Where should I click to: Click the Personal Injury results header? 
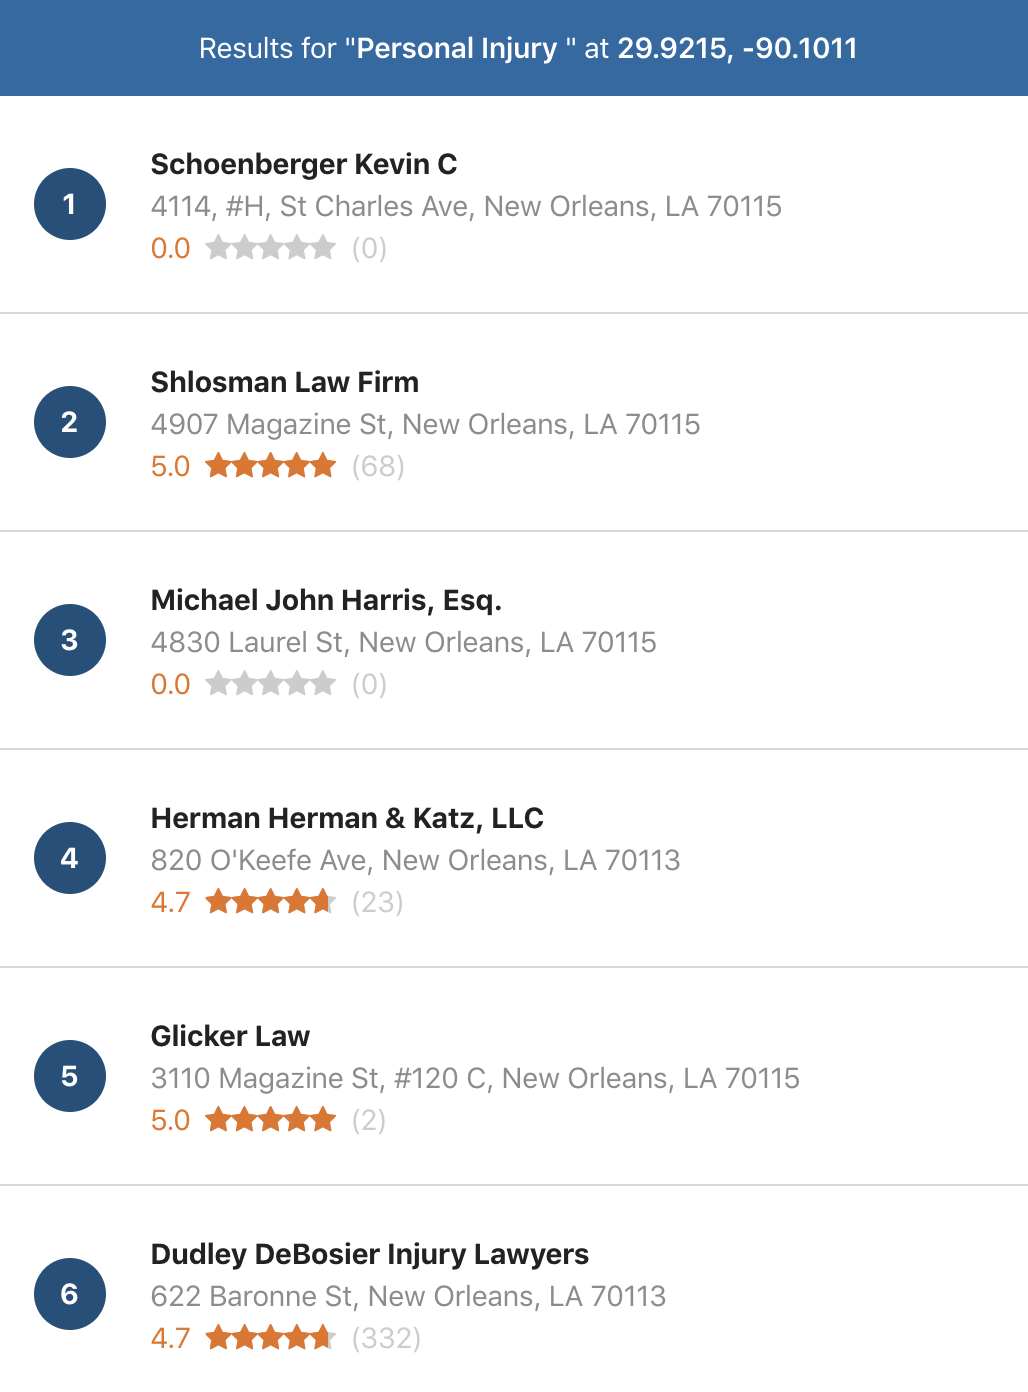click(514, 48)
